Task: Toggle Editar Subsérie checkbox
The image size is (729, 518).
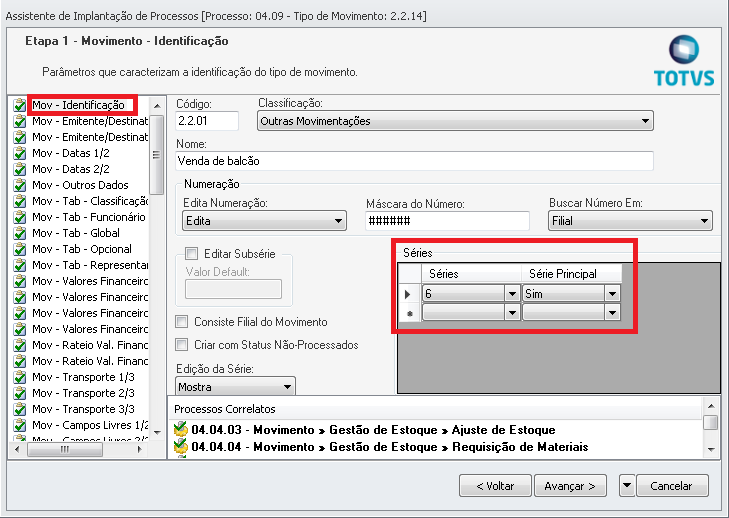Action: pos(191,254)
